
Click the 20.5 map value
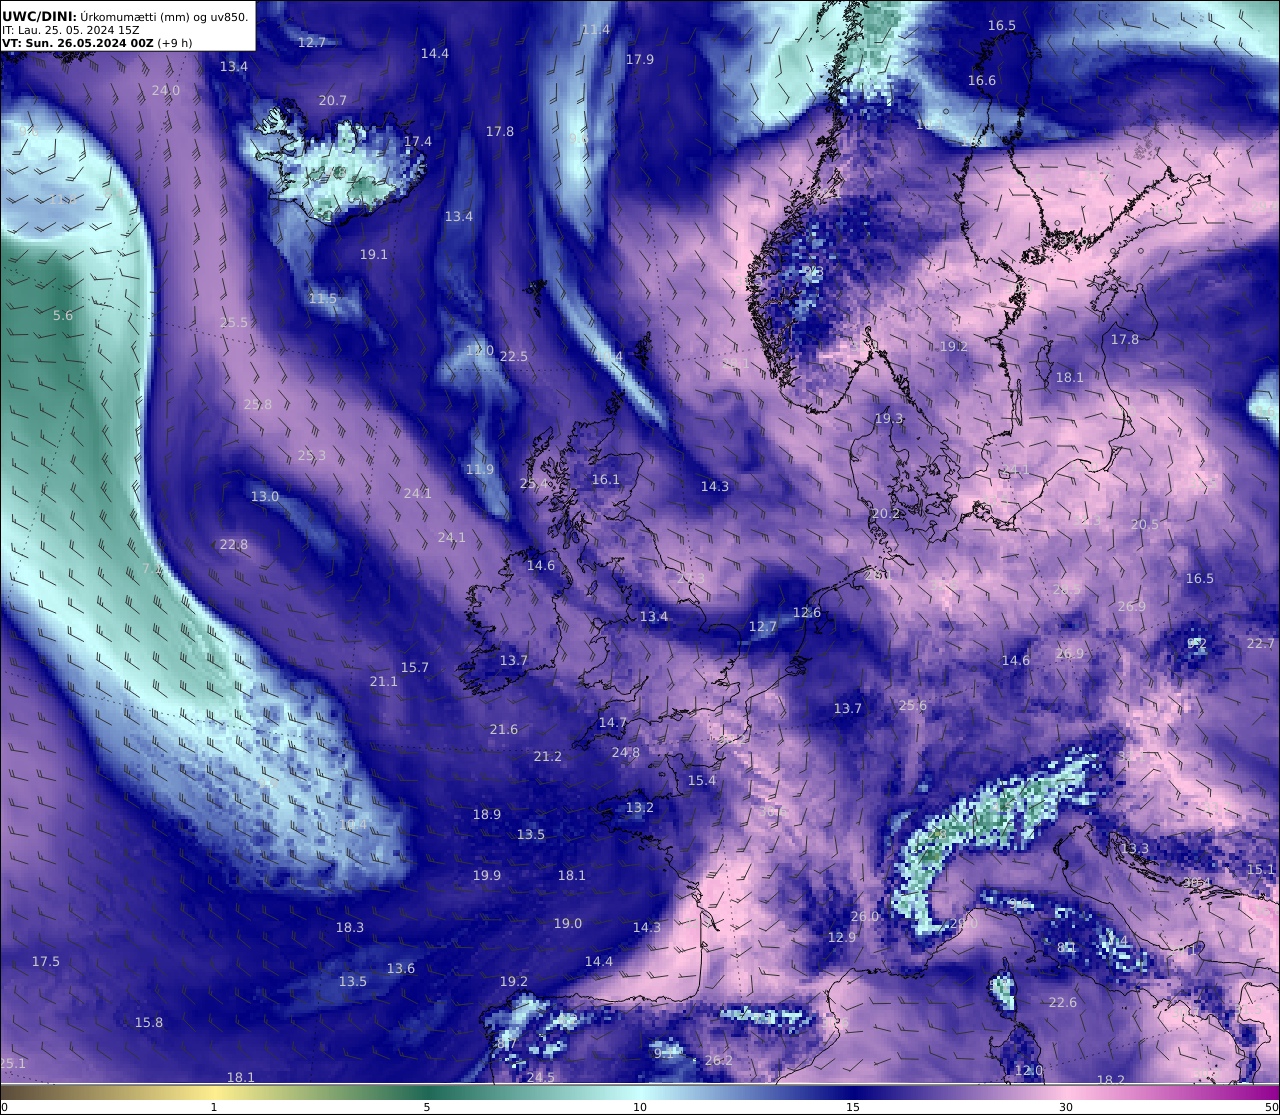click(x=1145, y=524)
